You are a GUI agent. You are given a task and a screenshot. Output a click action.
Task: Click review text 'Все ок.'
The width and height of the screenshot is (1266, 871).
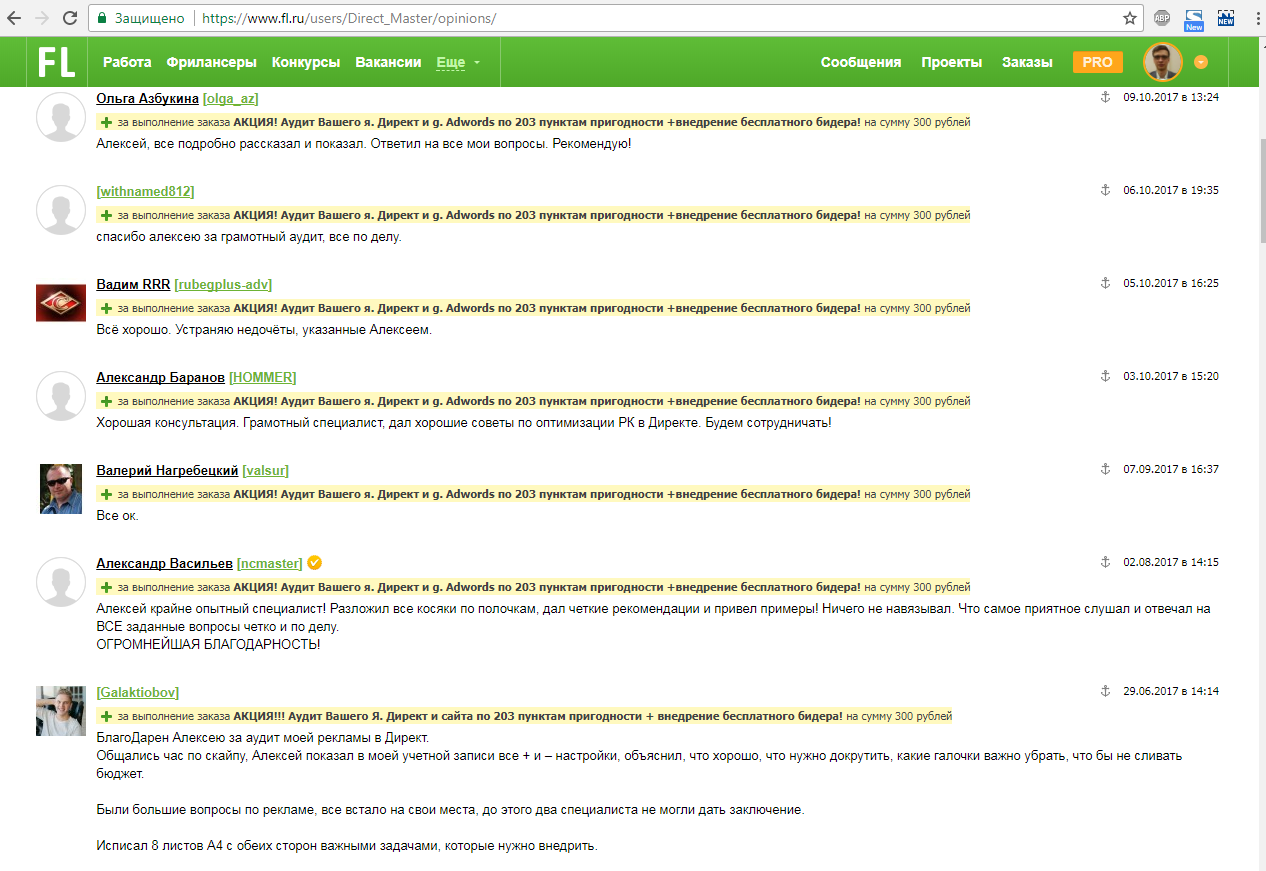point(117,516)
